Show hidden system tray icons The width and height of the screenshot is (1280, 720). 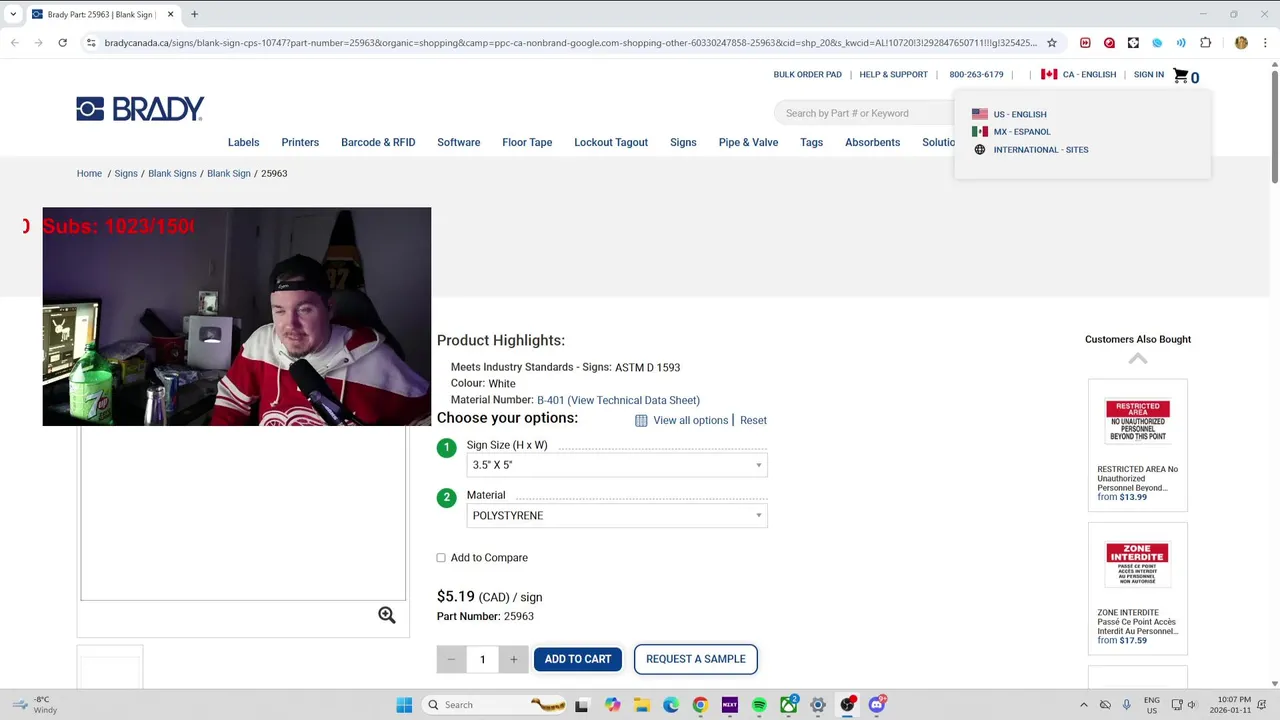[1085, 705]
